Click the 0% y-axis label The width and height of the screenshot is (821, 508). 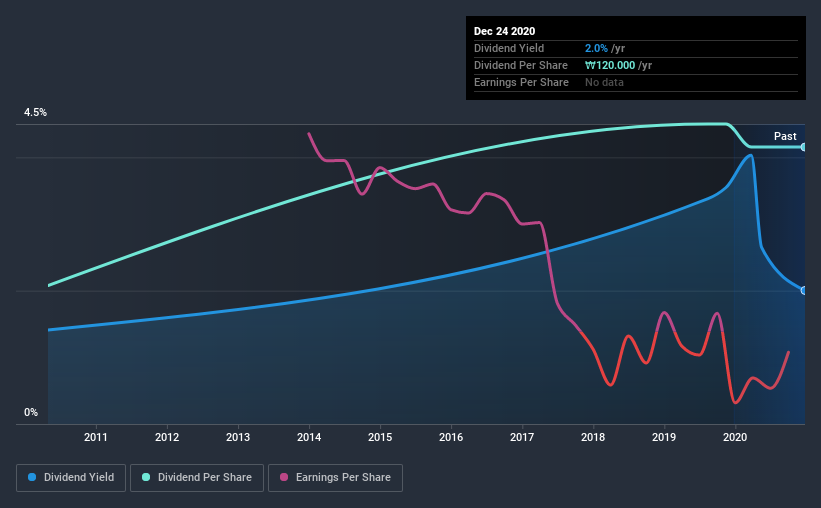tap(31, 413)
